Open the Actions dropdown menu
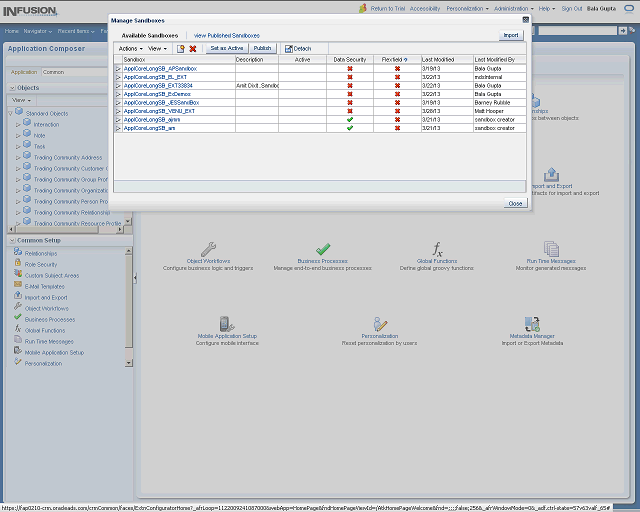The height and width of the screenshot is (512, 640). pos(131,48)
